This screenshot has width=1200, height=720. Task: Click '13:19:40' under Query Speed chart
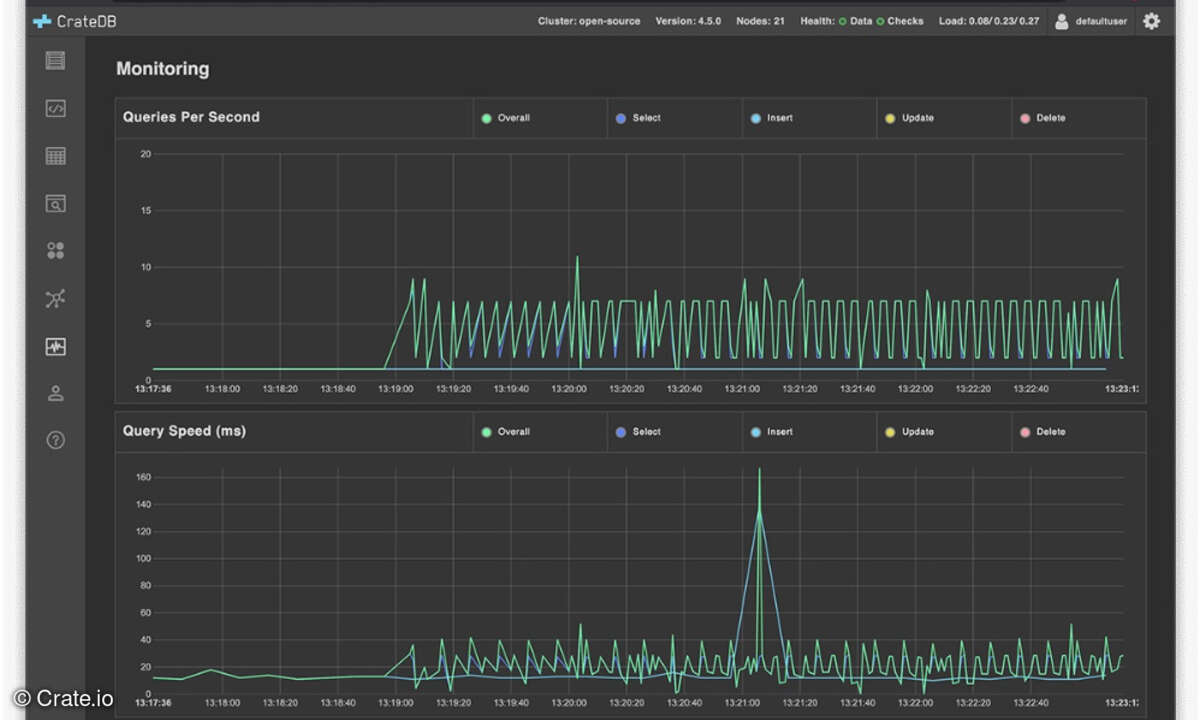[511, 703]
